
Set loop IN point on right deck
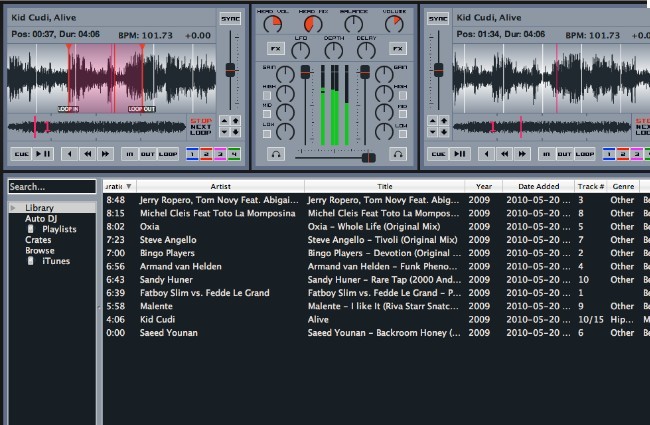click(547, 154)
